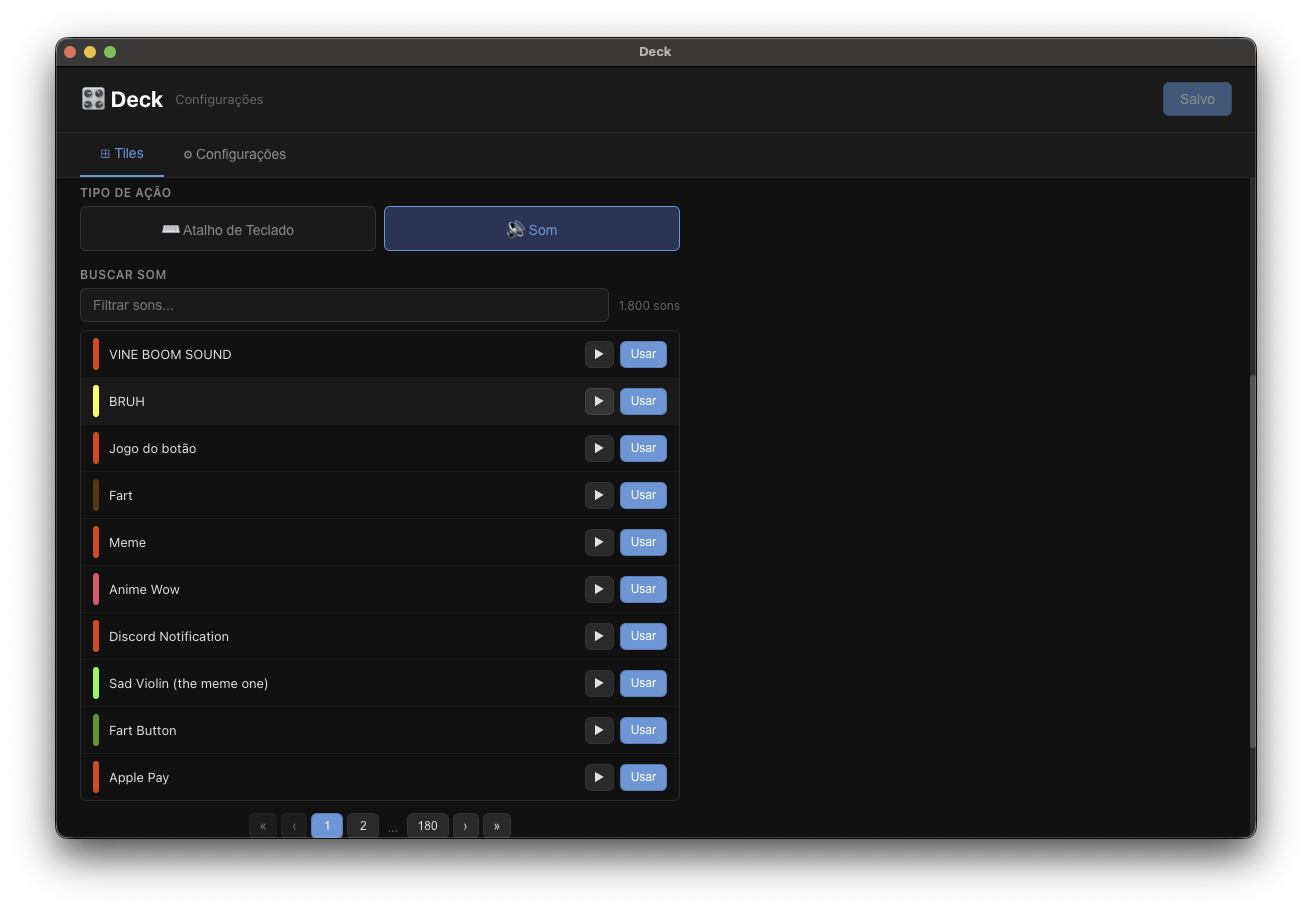
Task: Select the Som action type
Action: (532, 229)
